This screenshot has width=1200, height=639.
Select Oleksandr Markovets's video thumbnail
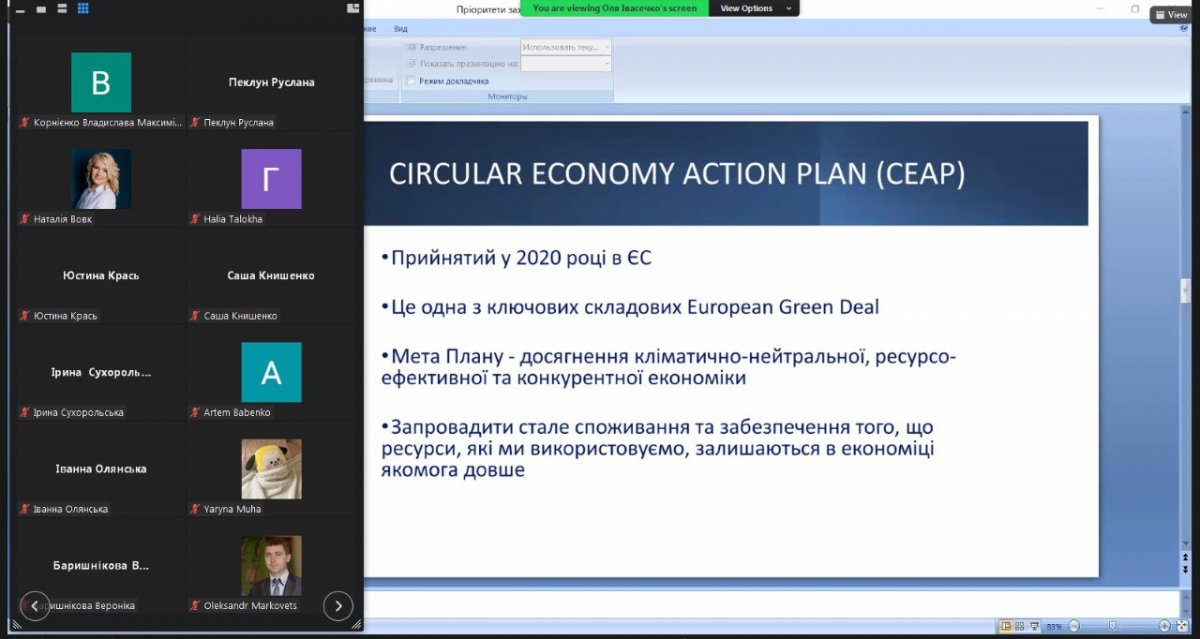(271, 566)
